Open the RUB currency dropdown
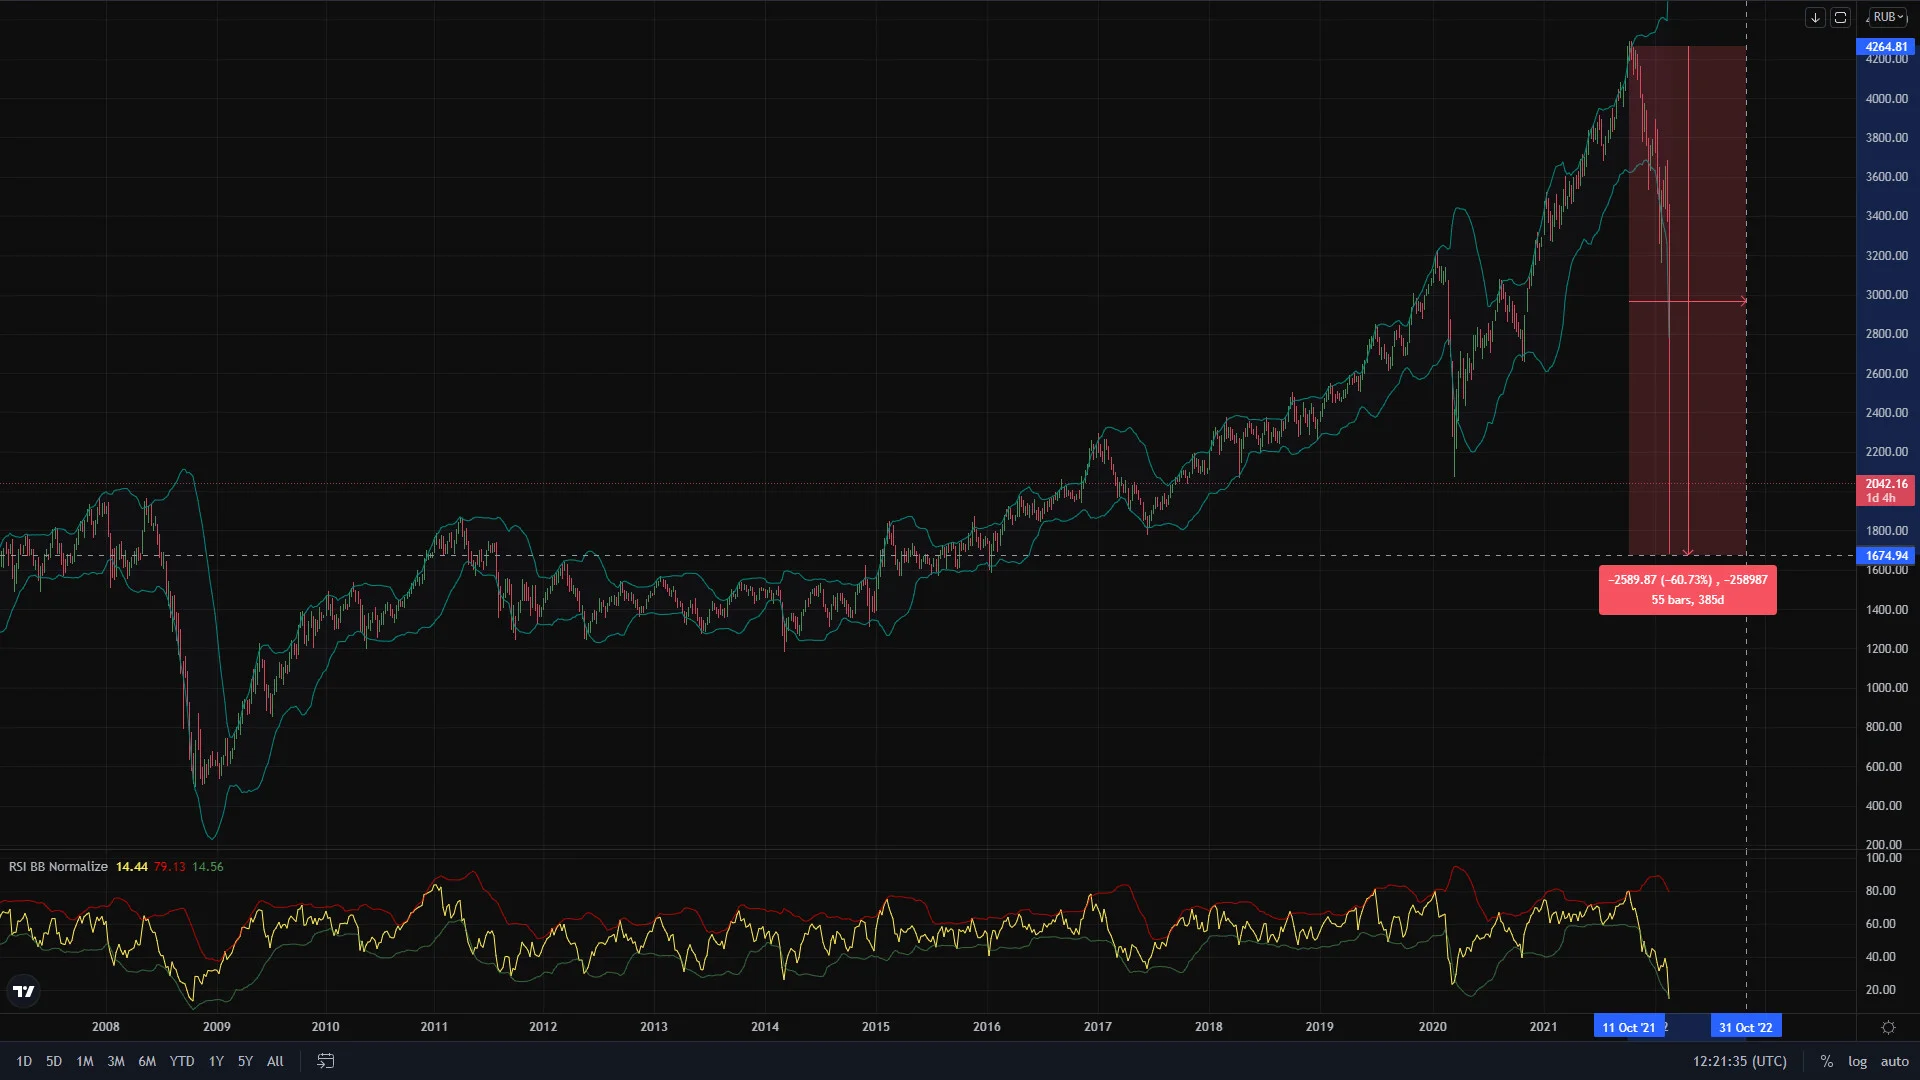The image size is (1920, 1080). [1888, 17]
